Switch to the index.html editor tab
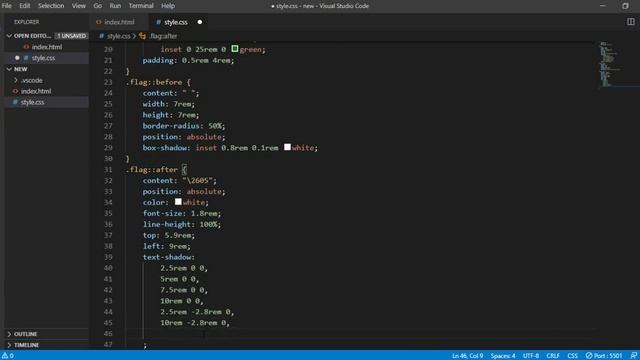The width and height of the screenshot is (640, 360). pos(119,22)
